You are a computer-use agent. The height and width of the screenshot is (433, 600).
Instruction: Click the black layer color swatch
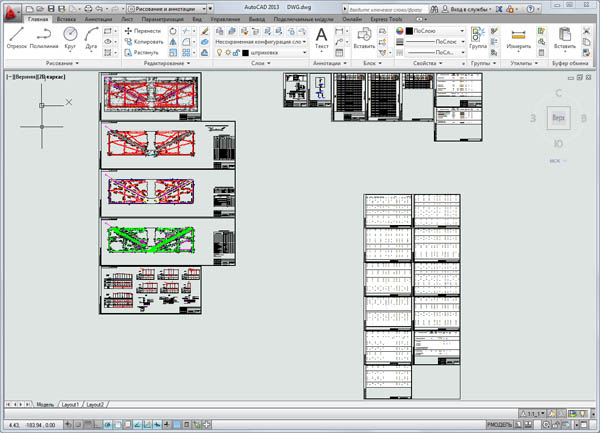(x=245, y=52)
